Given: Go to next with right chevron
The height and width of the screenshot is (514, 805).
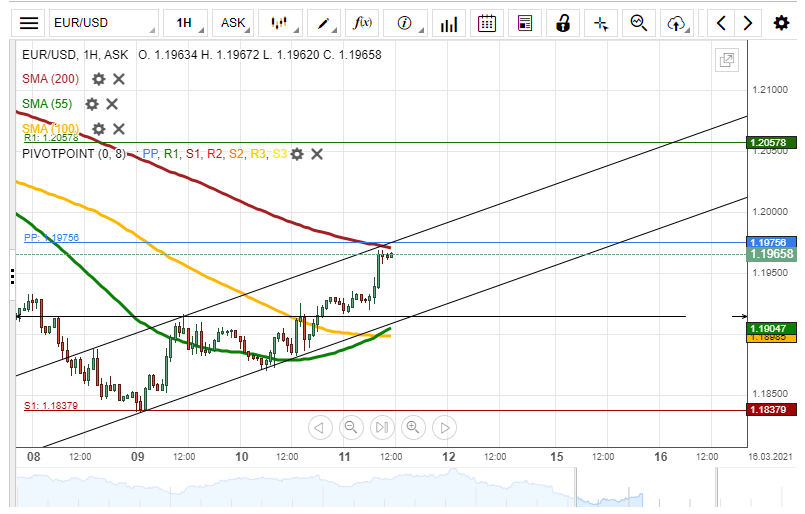Looking at the screenshot, I should pyautogui.click(x=748, y=23).
